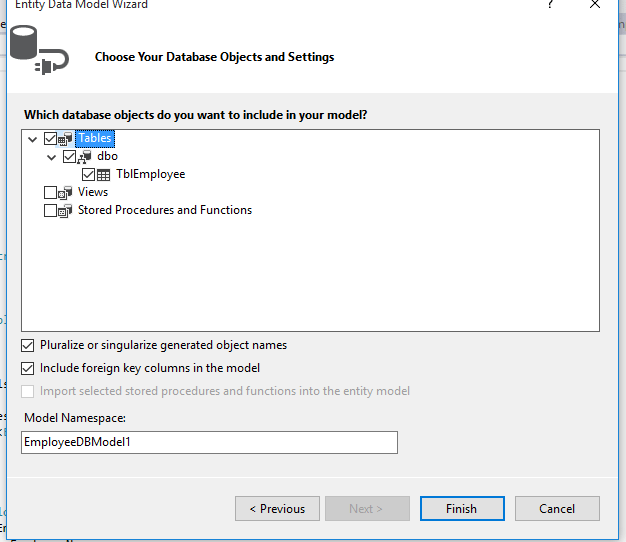Enable the Stored Procedures and Functions checkbox
The height and width of the screenshot is (542, 626).
point(51,211)
